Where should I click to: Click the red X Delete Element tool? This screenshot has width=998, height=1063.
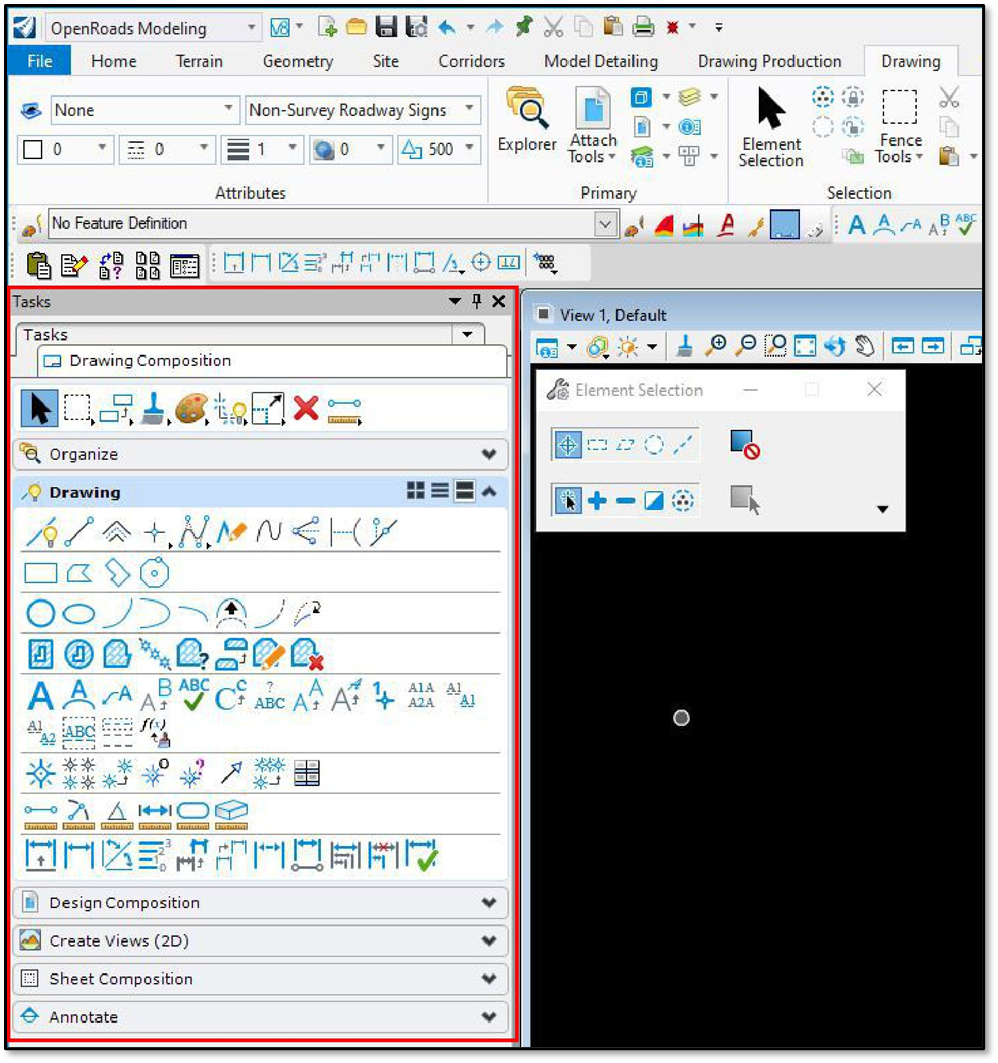[x=306, y=408]
